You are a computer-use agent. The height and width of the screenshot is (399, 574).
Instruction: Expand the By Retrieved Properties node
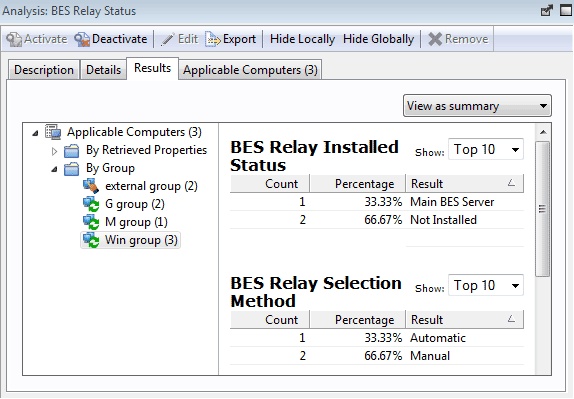54,151
